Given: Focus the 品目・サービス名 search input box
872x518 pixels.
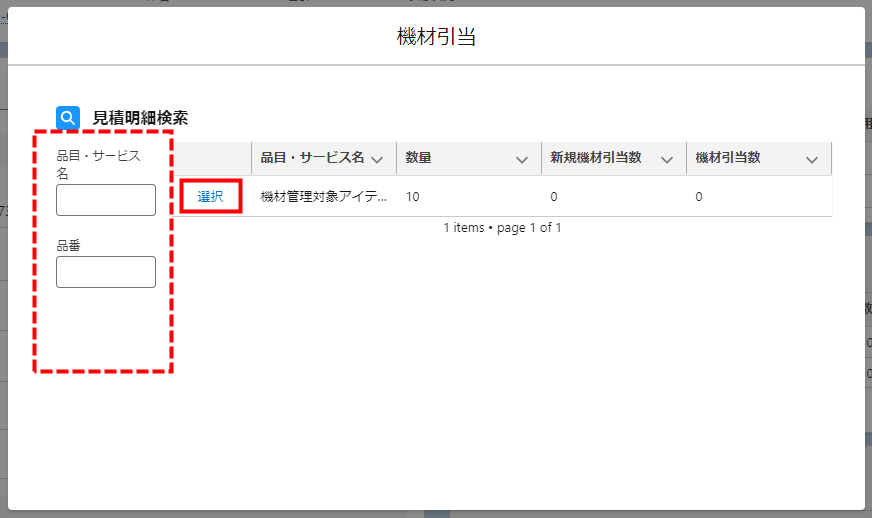Looking at the screenshot, I should tap(106, 200).
